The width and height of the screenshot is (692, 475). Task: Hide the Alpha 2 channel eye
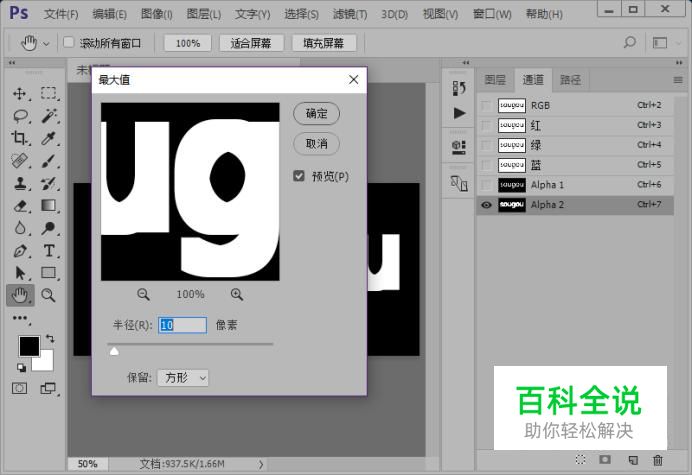point(486,205)
